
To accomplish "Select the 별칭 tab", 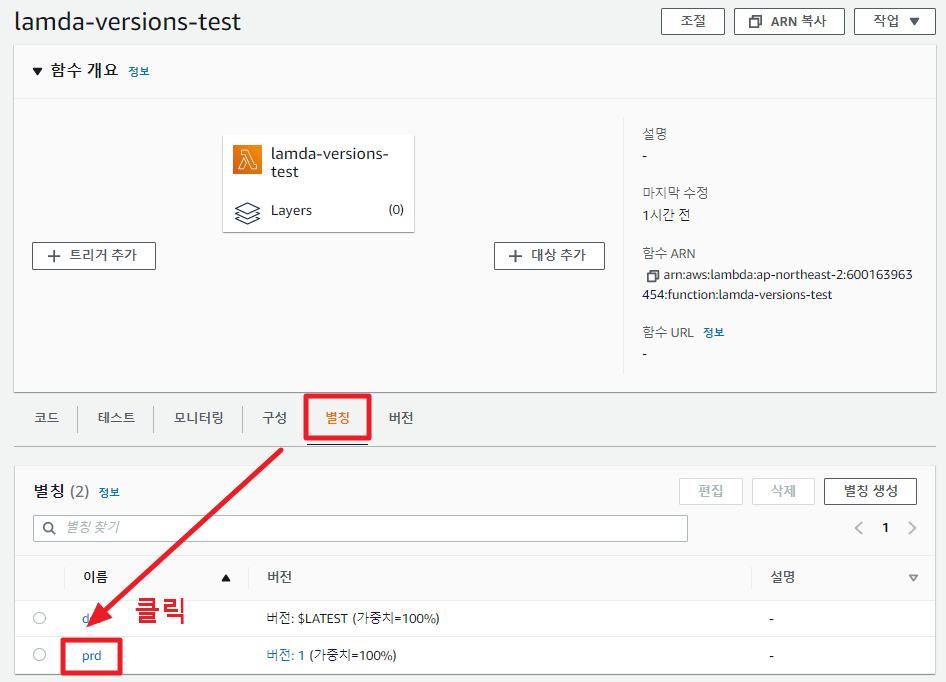I will 337,418.
